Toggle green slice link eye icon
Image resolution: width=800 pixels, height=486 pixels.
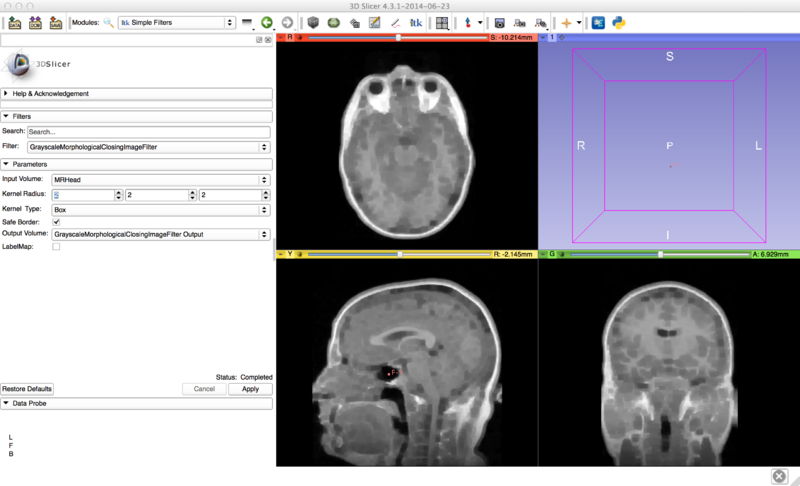coord(562,254)
